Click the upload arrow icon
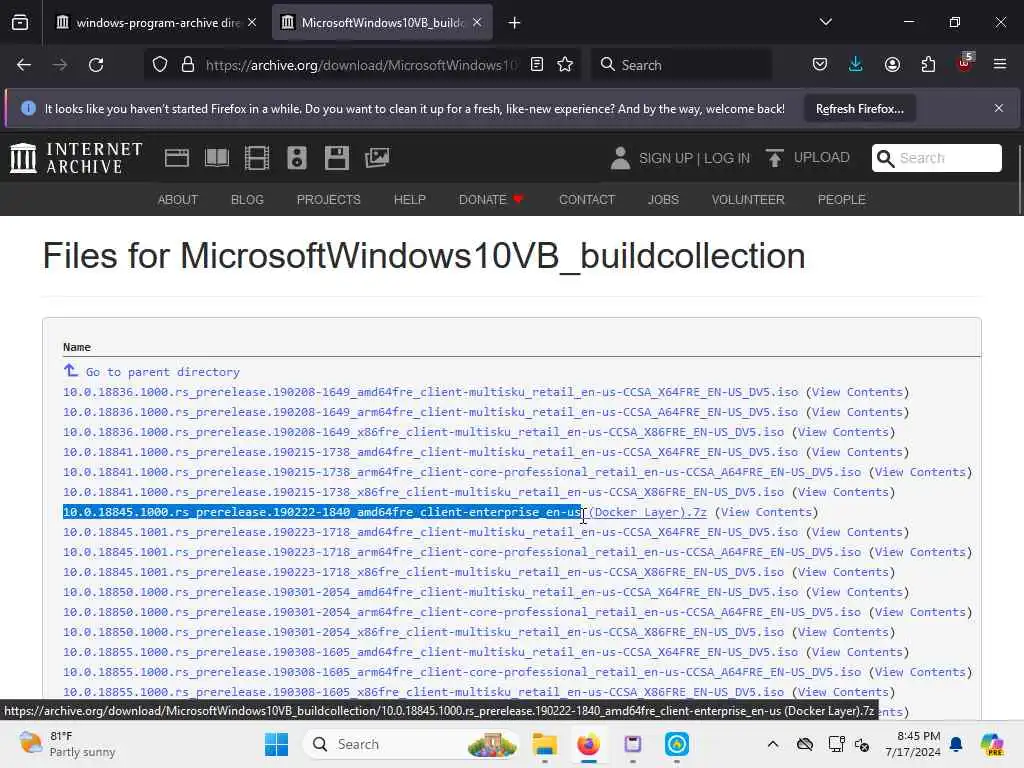1024x768 pixels. [775, 158]
